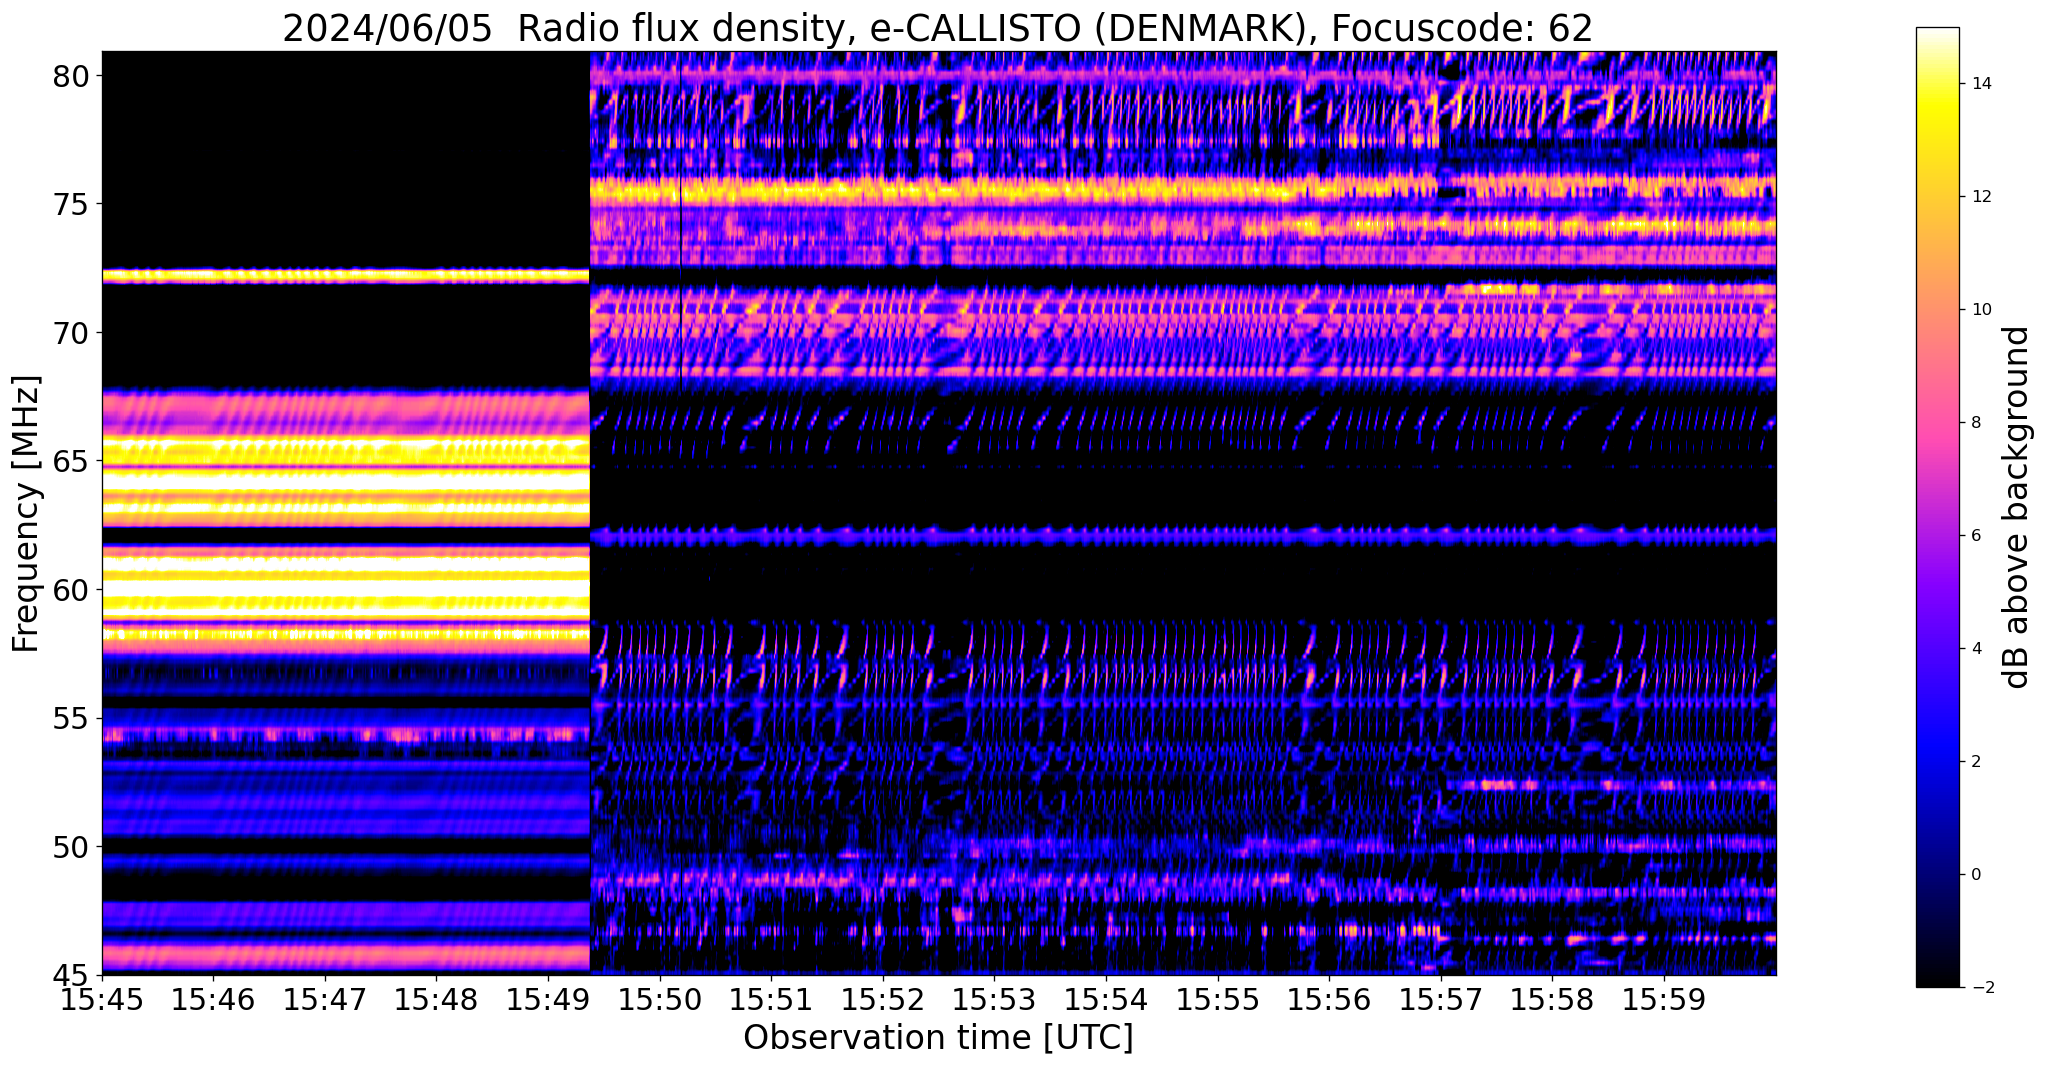The width and height of the screenshot is (2047, 1067).
Task: Click the 'Frequency [MHz]' axis label
Action: pos(26,514)
